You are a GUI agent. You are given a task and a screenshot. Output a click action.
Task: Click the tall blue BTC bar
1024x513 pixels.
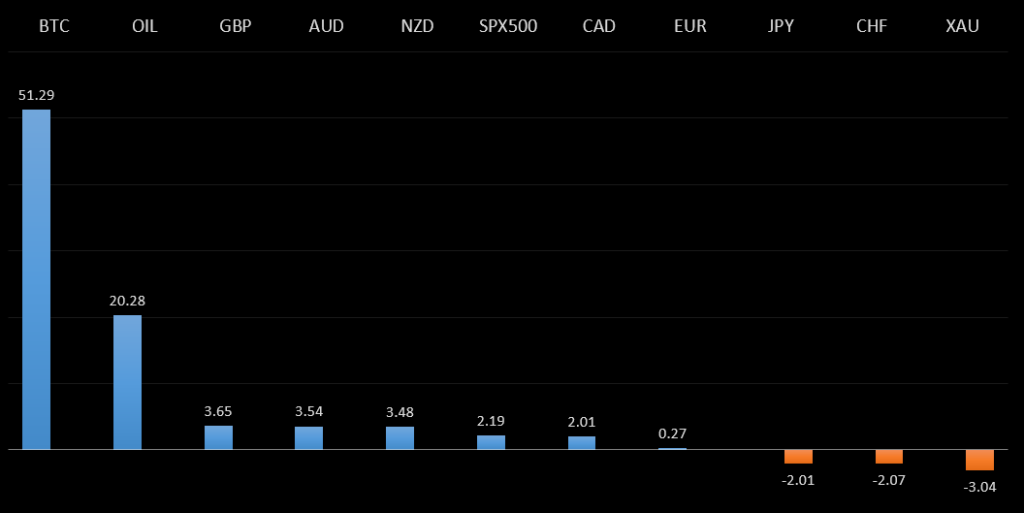pos(37,280)
